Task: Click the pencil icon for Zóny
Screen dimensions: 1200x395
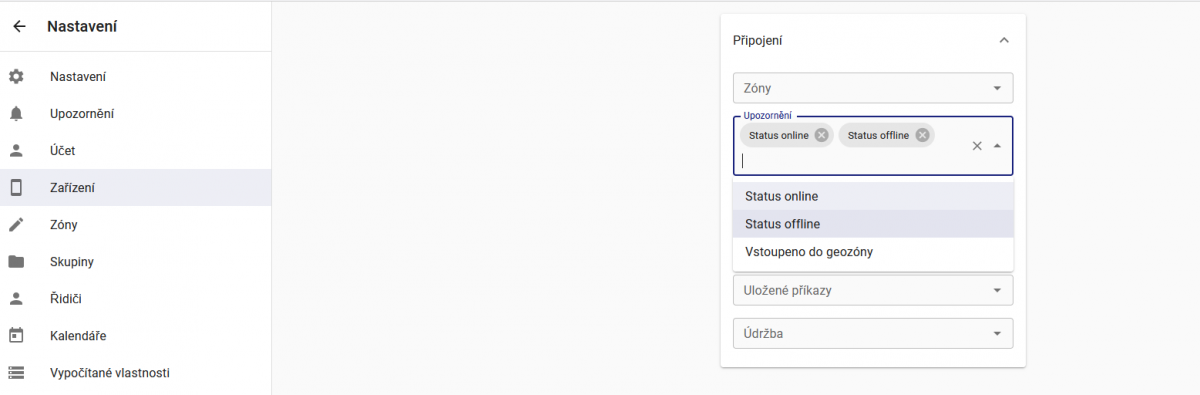Action: [16, 225]
